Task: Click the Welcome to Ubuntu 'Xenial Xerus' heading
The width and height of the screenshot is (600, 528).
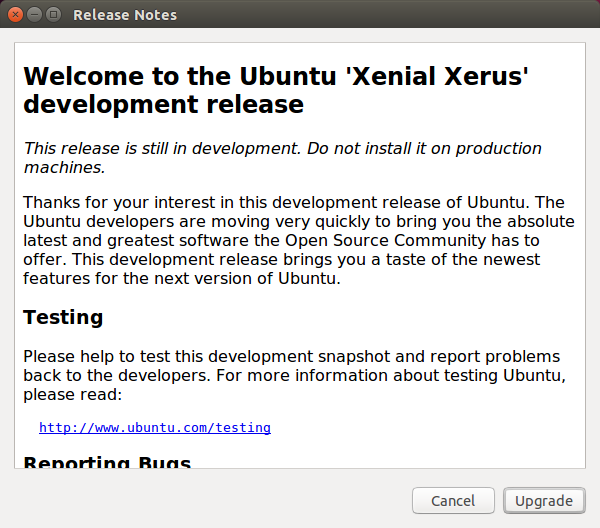Action: [276, 90]
